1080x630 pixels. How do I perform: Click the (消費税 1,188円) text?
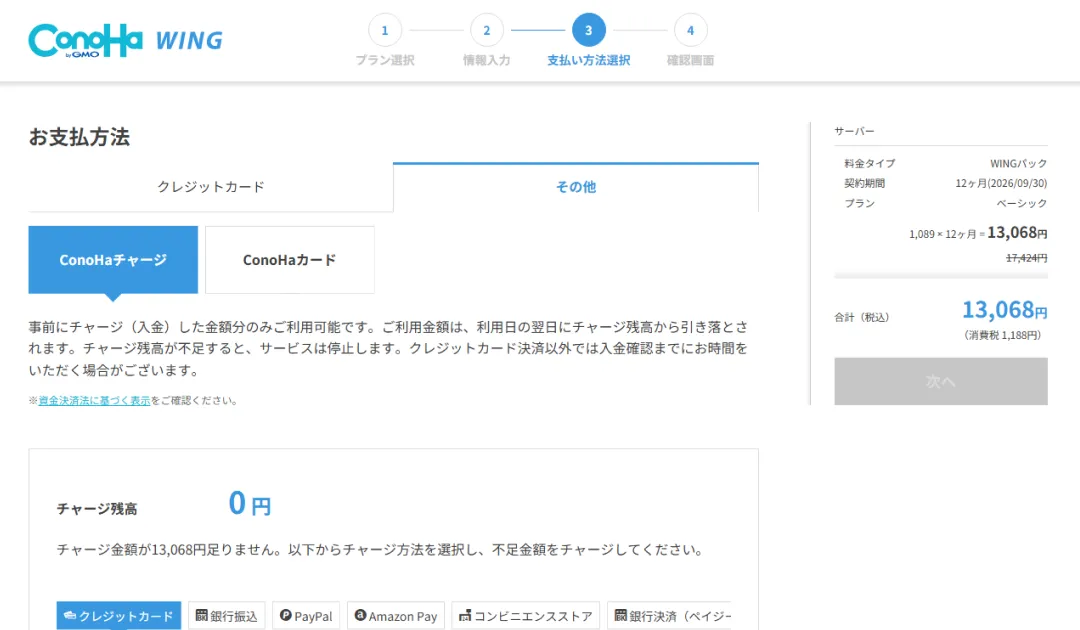(1002, 335)
